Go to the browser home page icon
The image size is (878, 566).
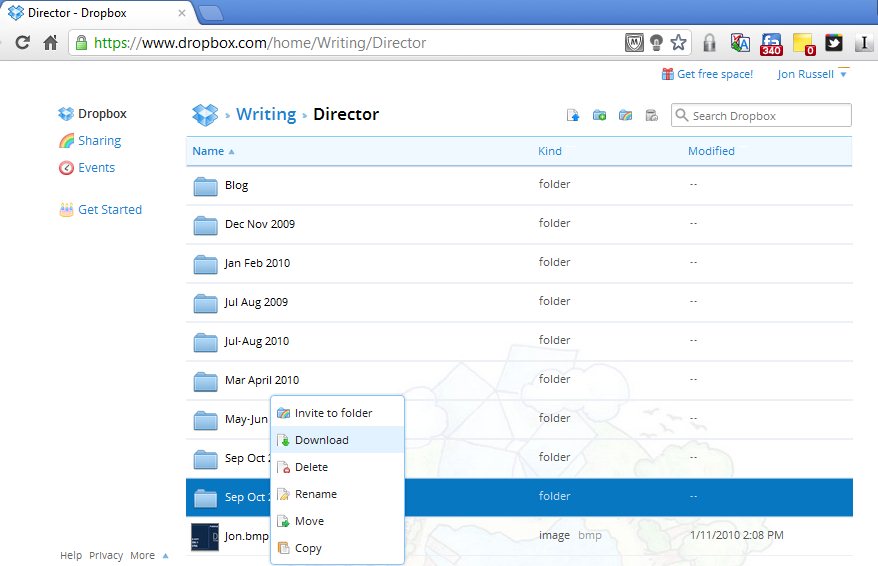click(50, 43)
